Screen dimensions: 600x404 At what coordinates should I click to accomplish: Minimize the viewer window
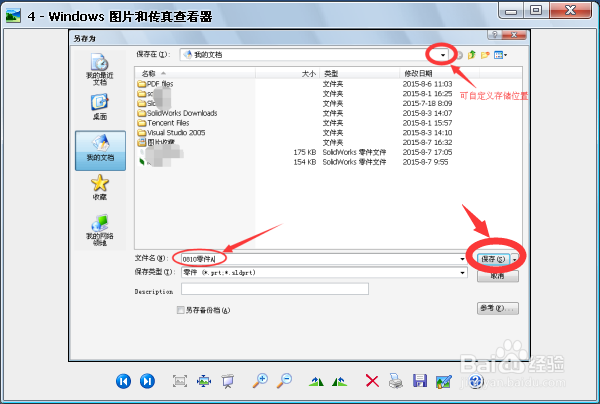pyautogui.click(x=511, y=10)
